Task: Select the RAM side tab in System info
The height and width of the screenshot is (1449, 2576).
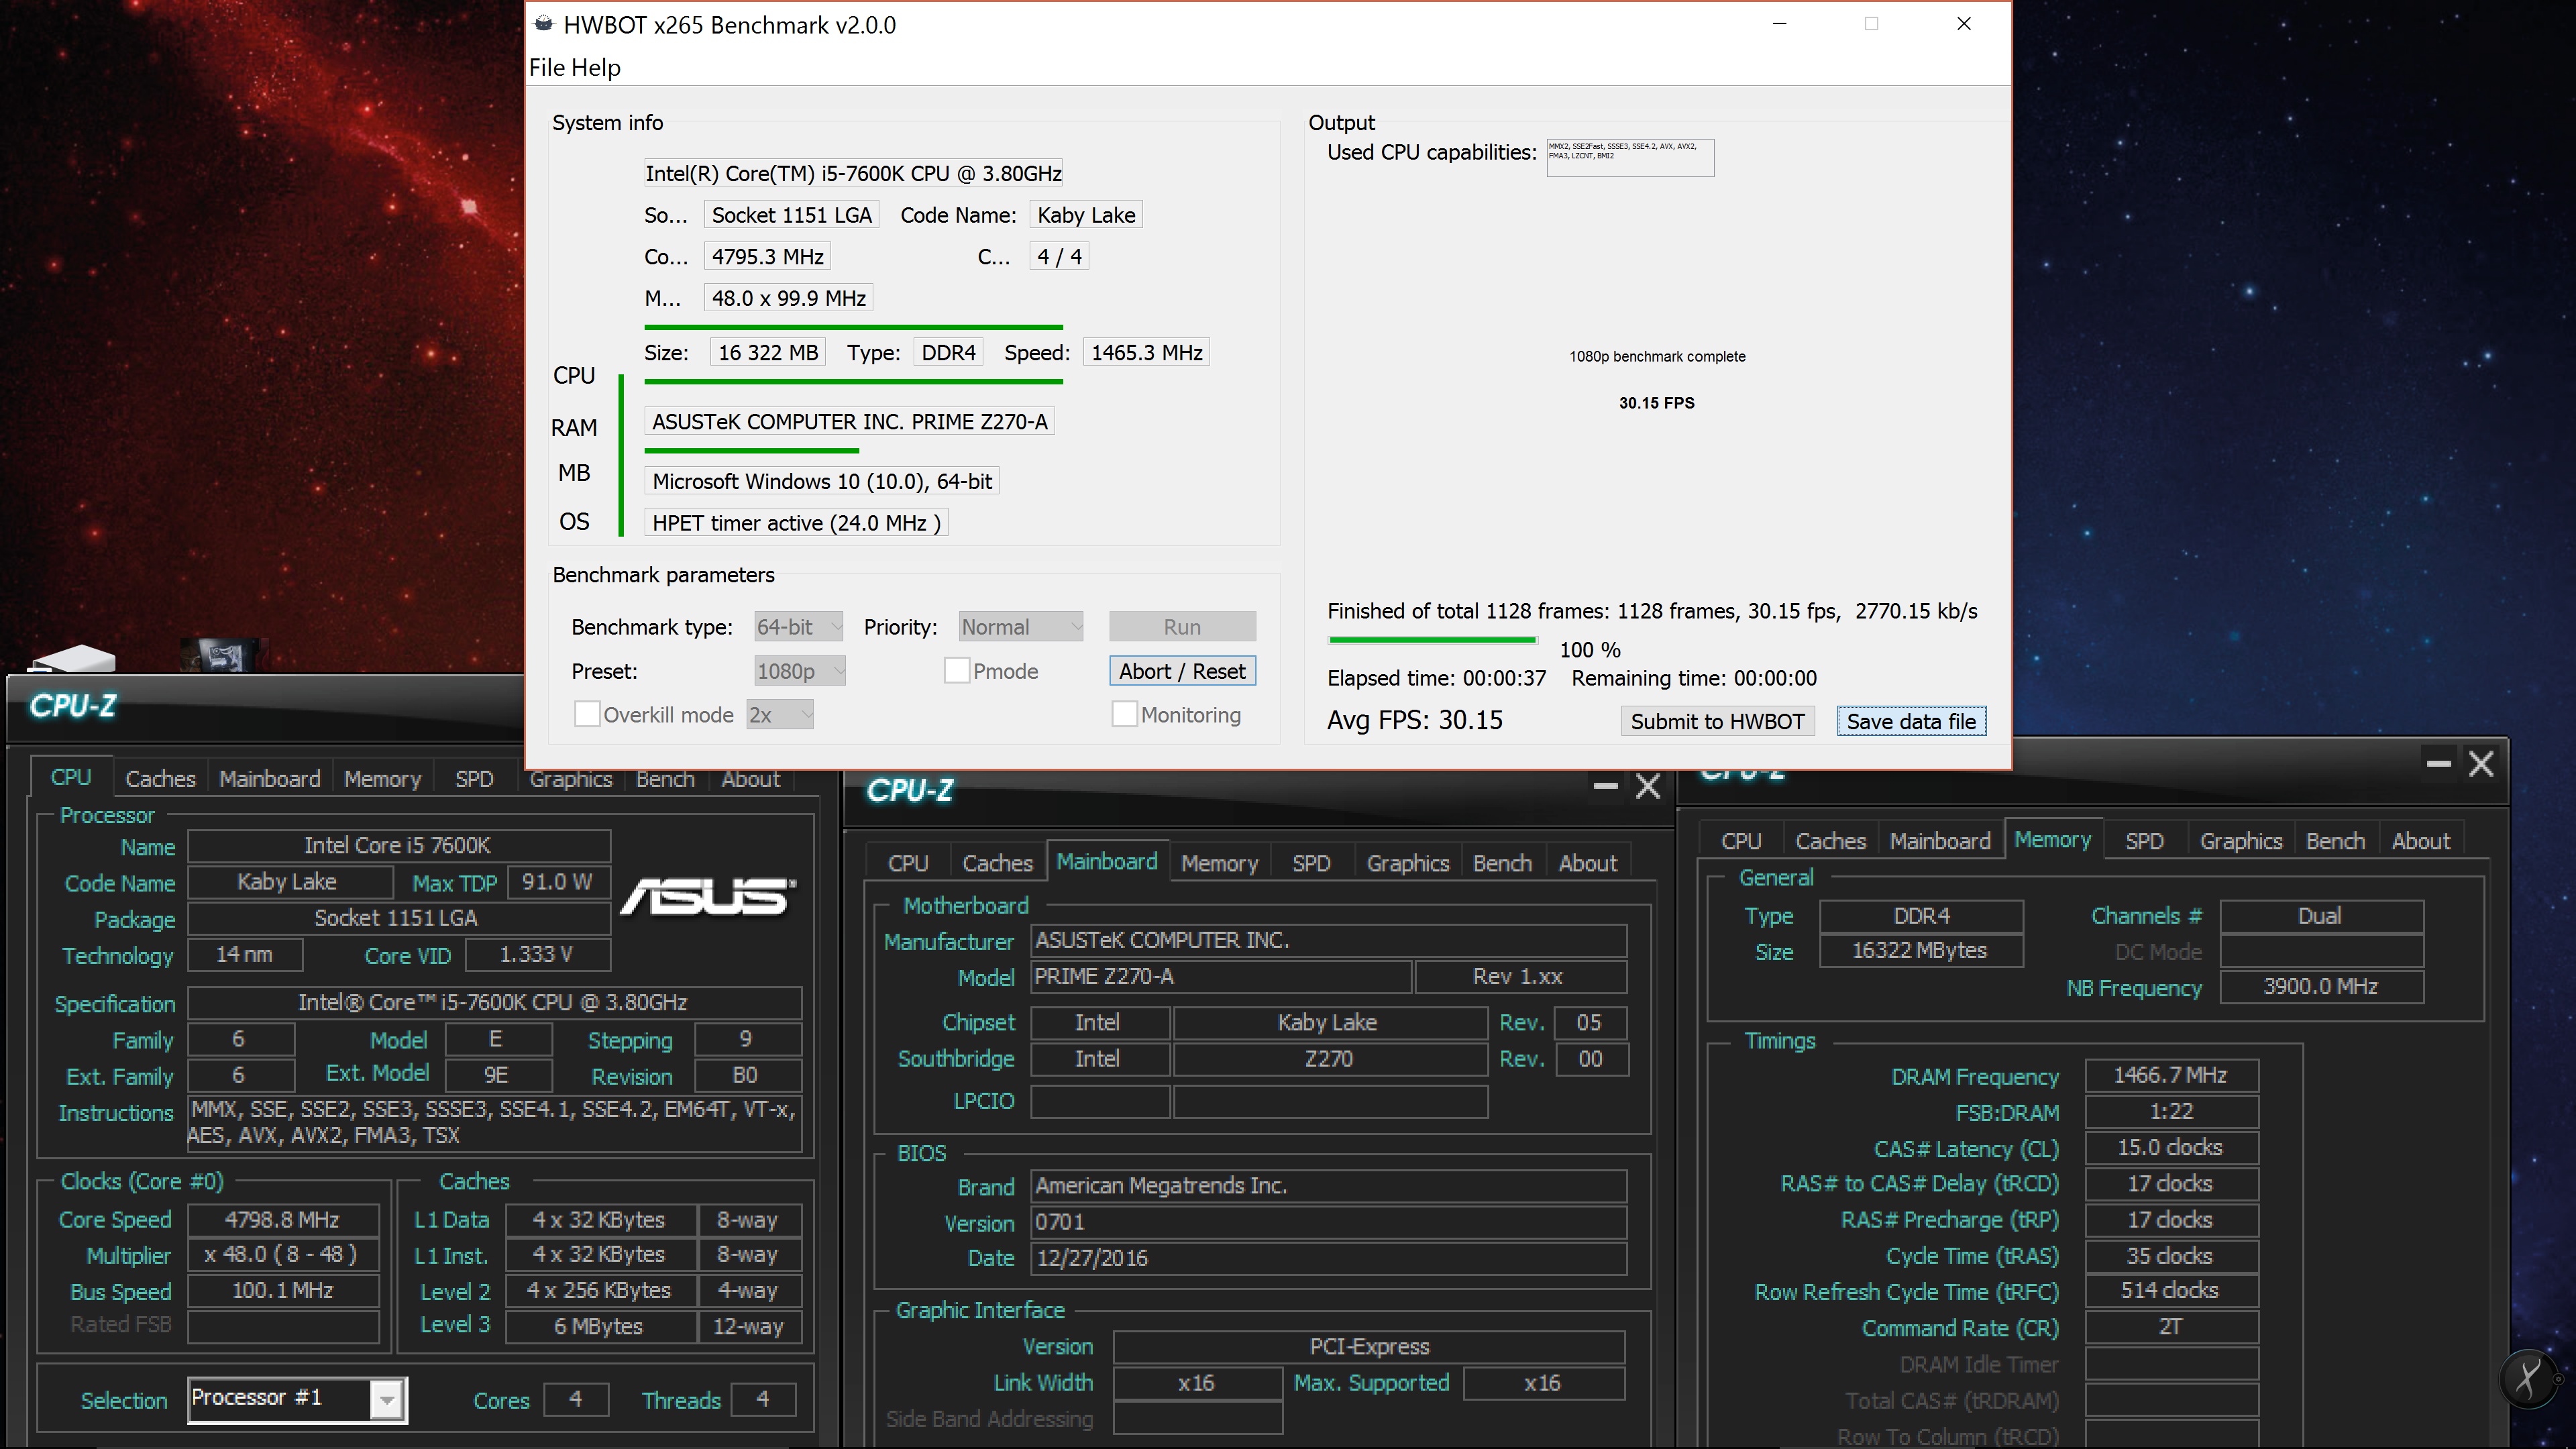Action: pyautogui.click(x=574, y=428)
